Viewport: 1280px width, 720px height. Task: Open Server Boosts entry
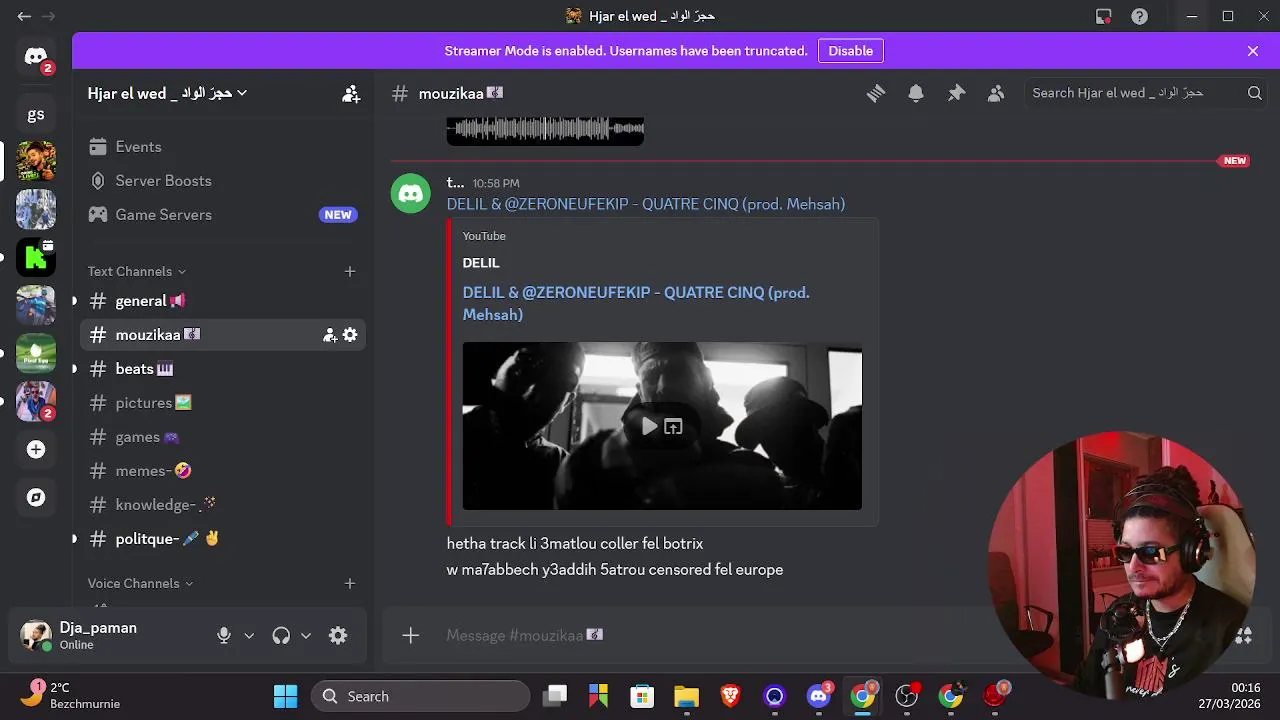(x=223, y=181)
